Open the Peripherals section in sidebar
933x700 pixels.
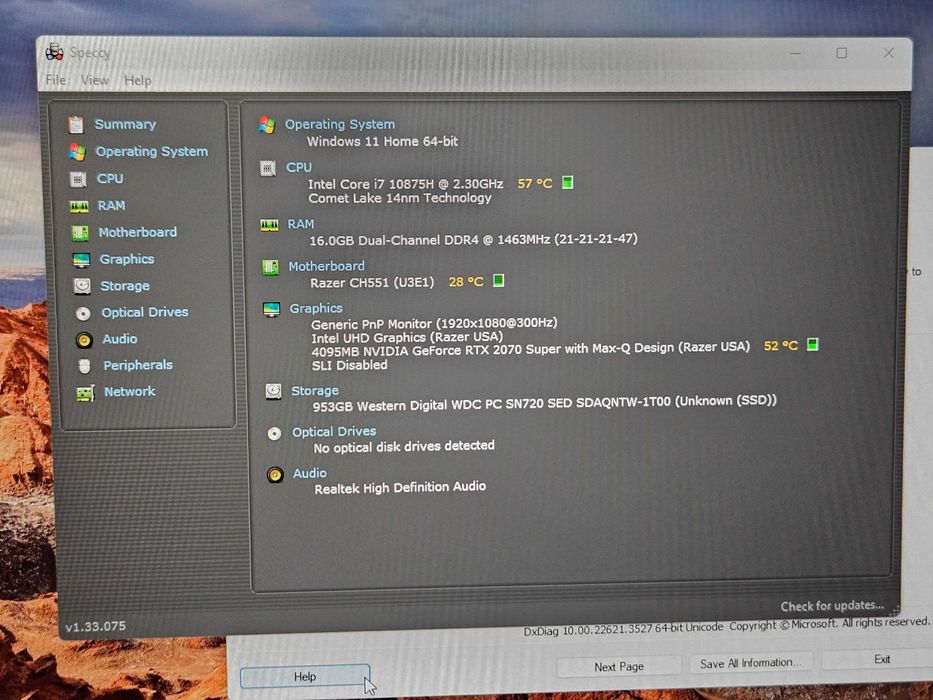point(138,365)
